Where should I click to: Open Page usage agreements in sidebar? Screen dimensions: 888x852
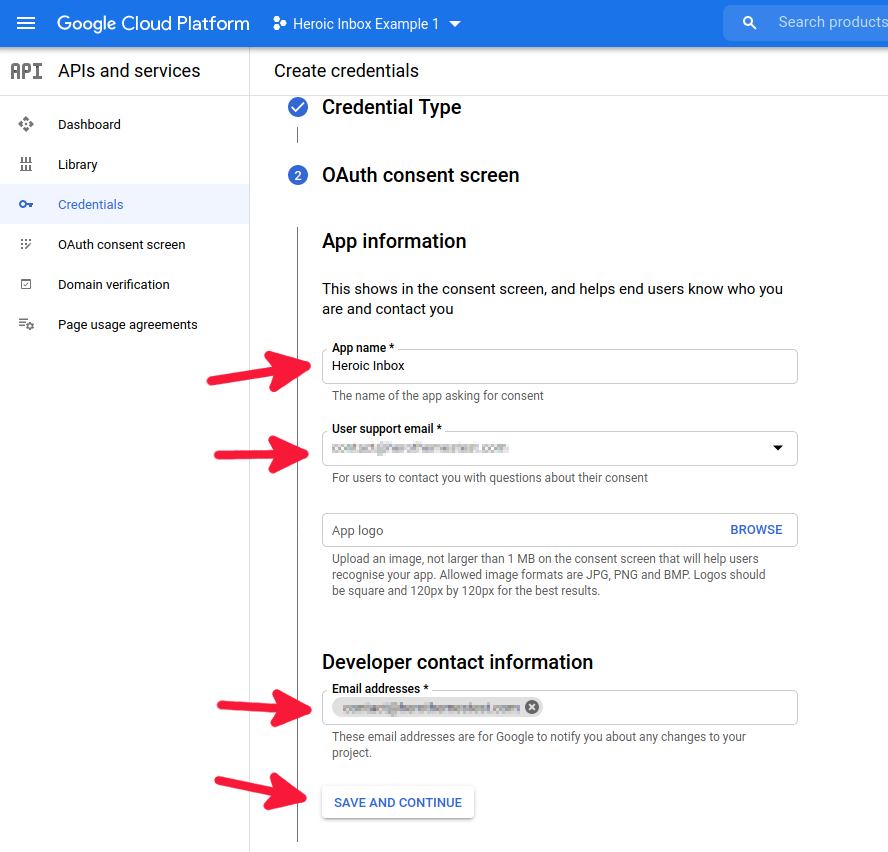(125, 325)
